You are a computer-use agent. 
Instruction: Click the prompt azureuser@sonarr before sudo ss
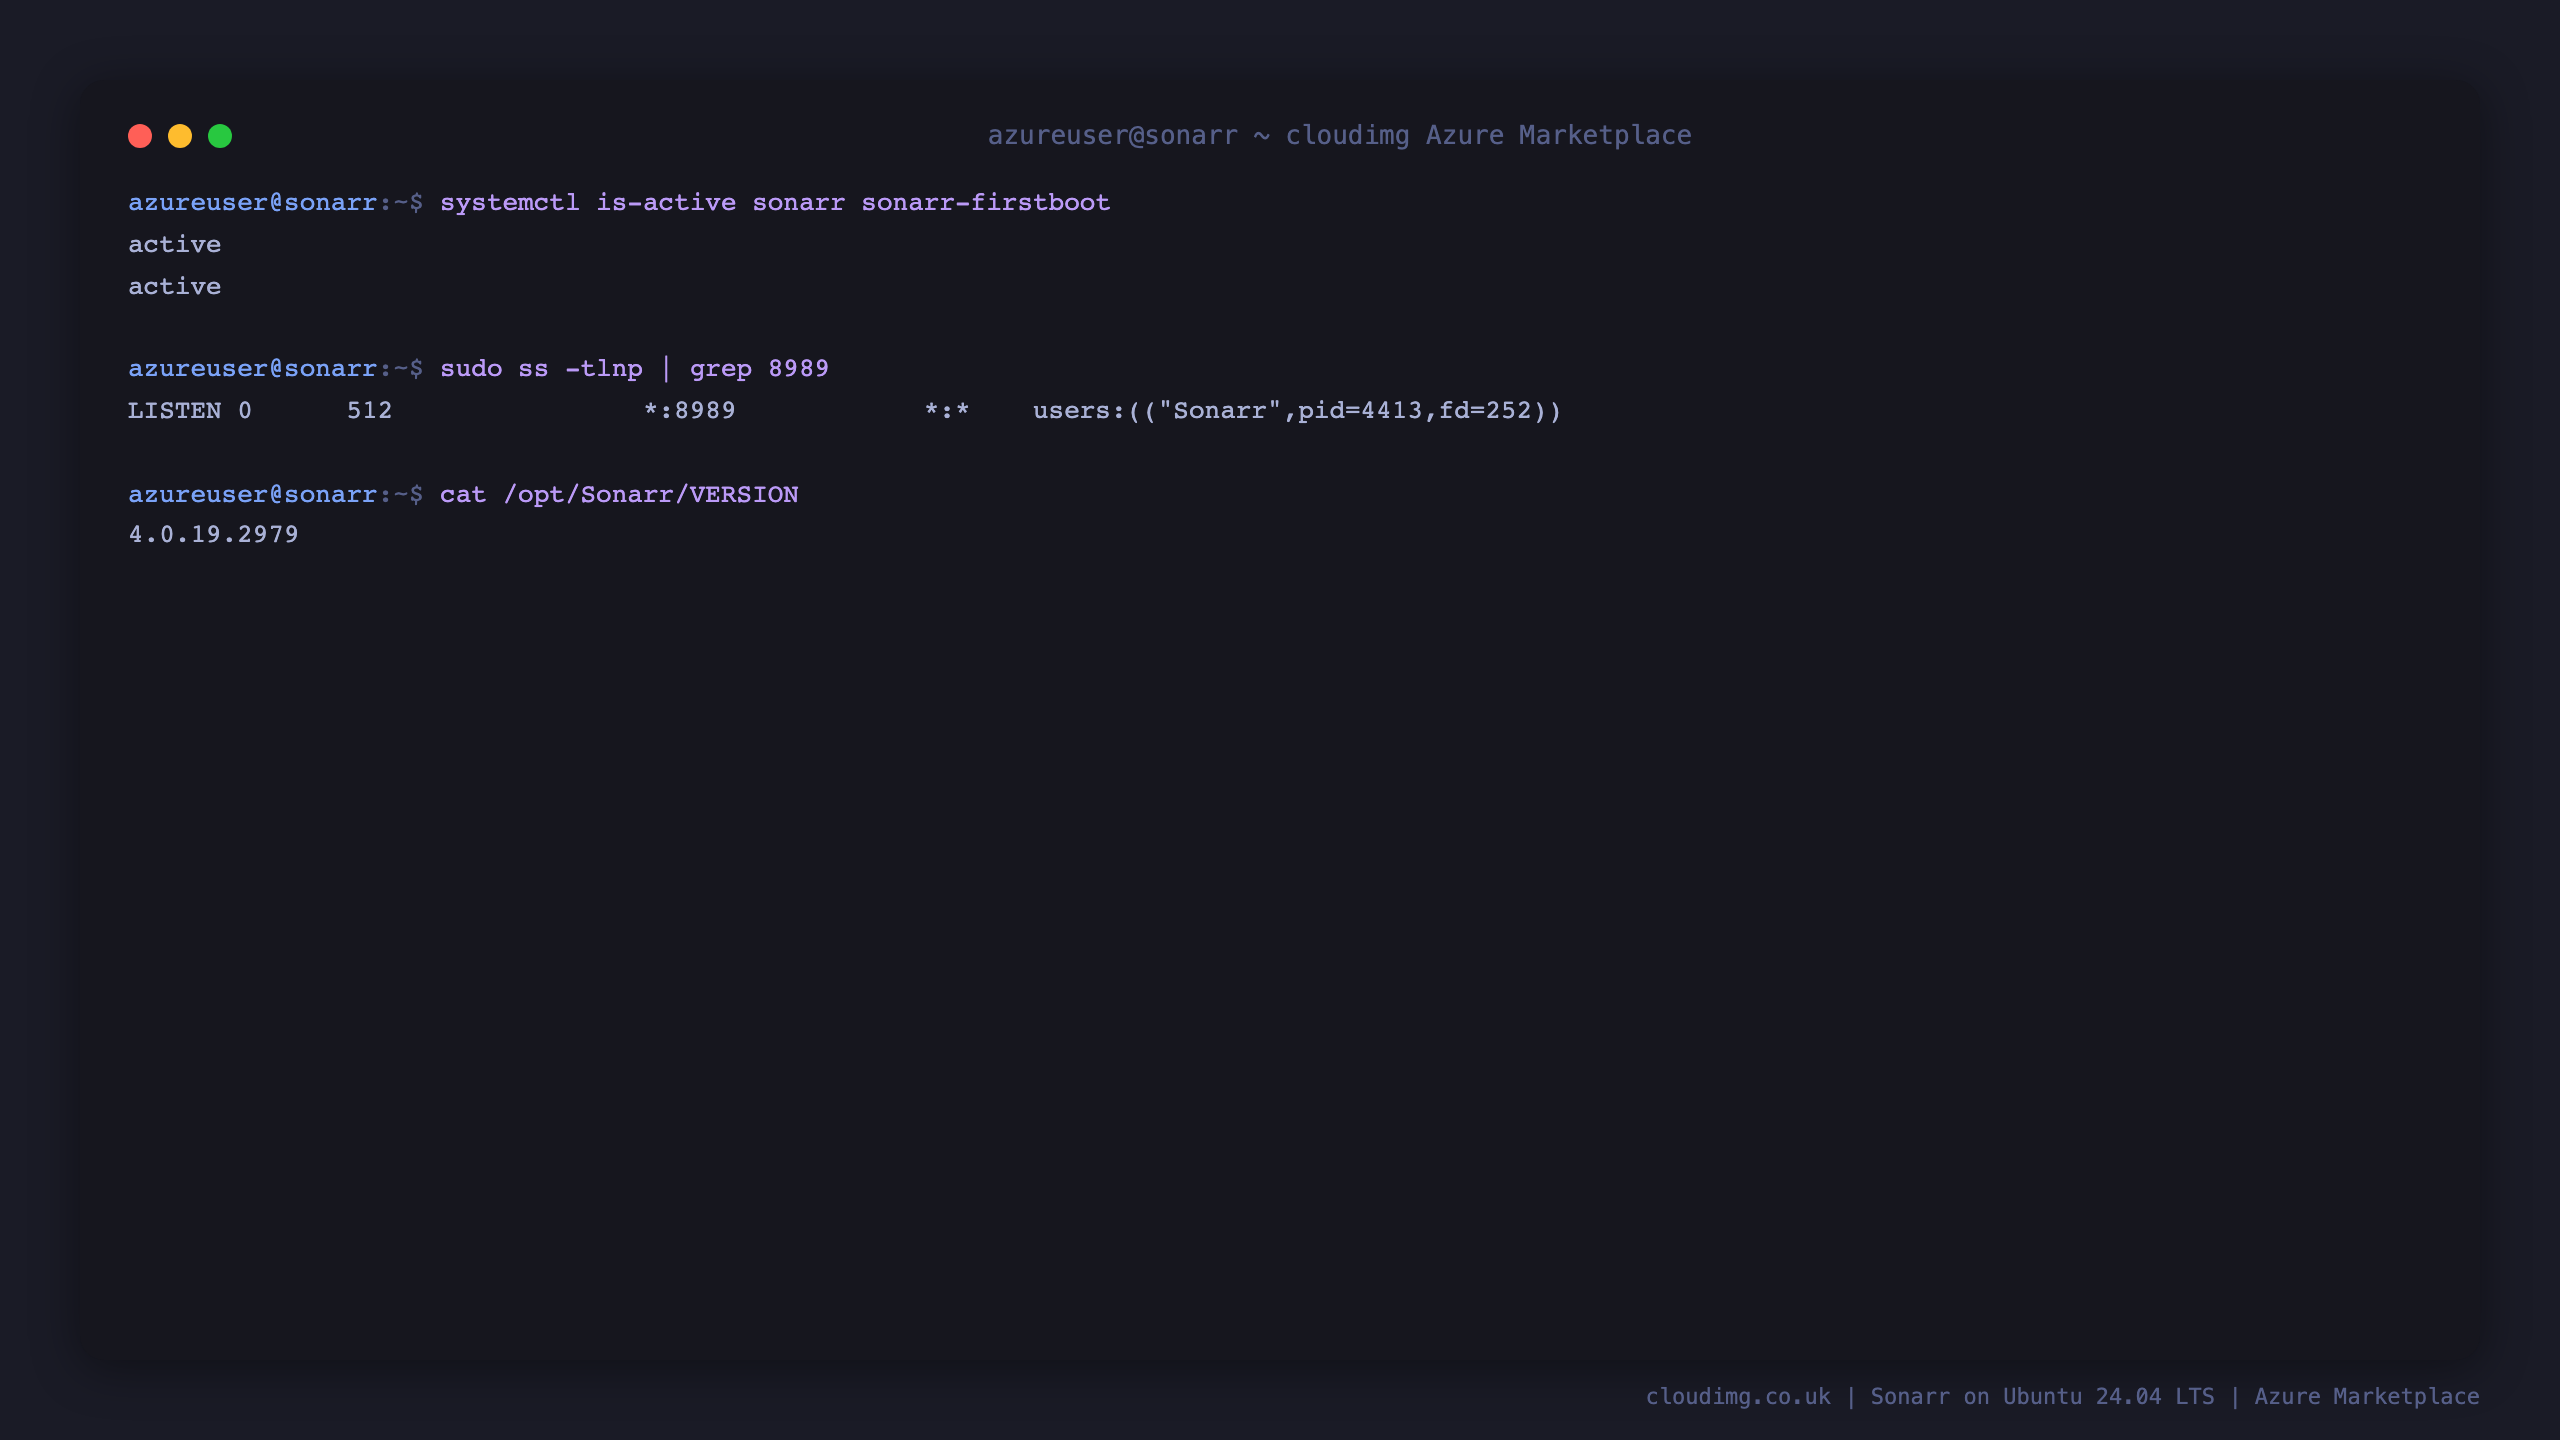(252, 368)
